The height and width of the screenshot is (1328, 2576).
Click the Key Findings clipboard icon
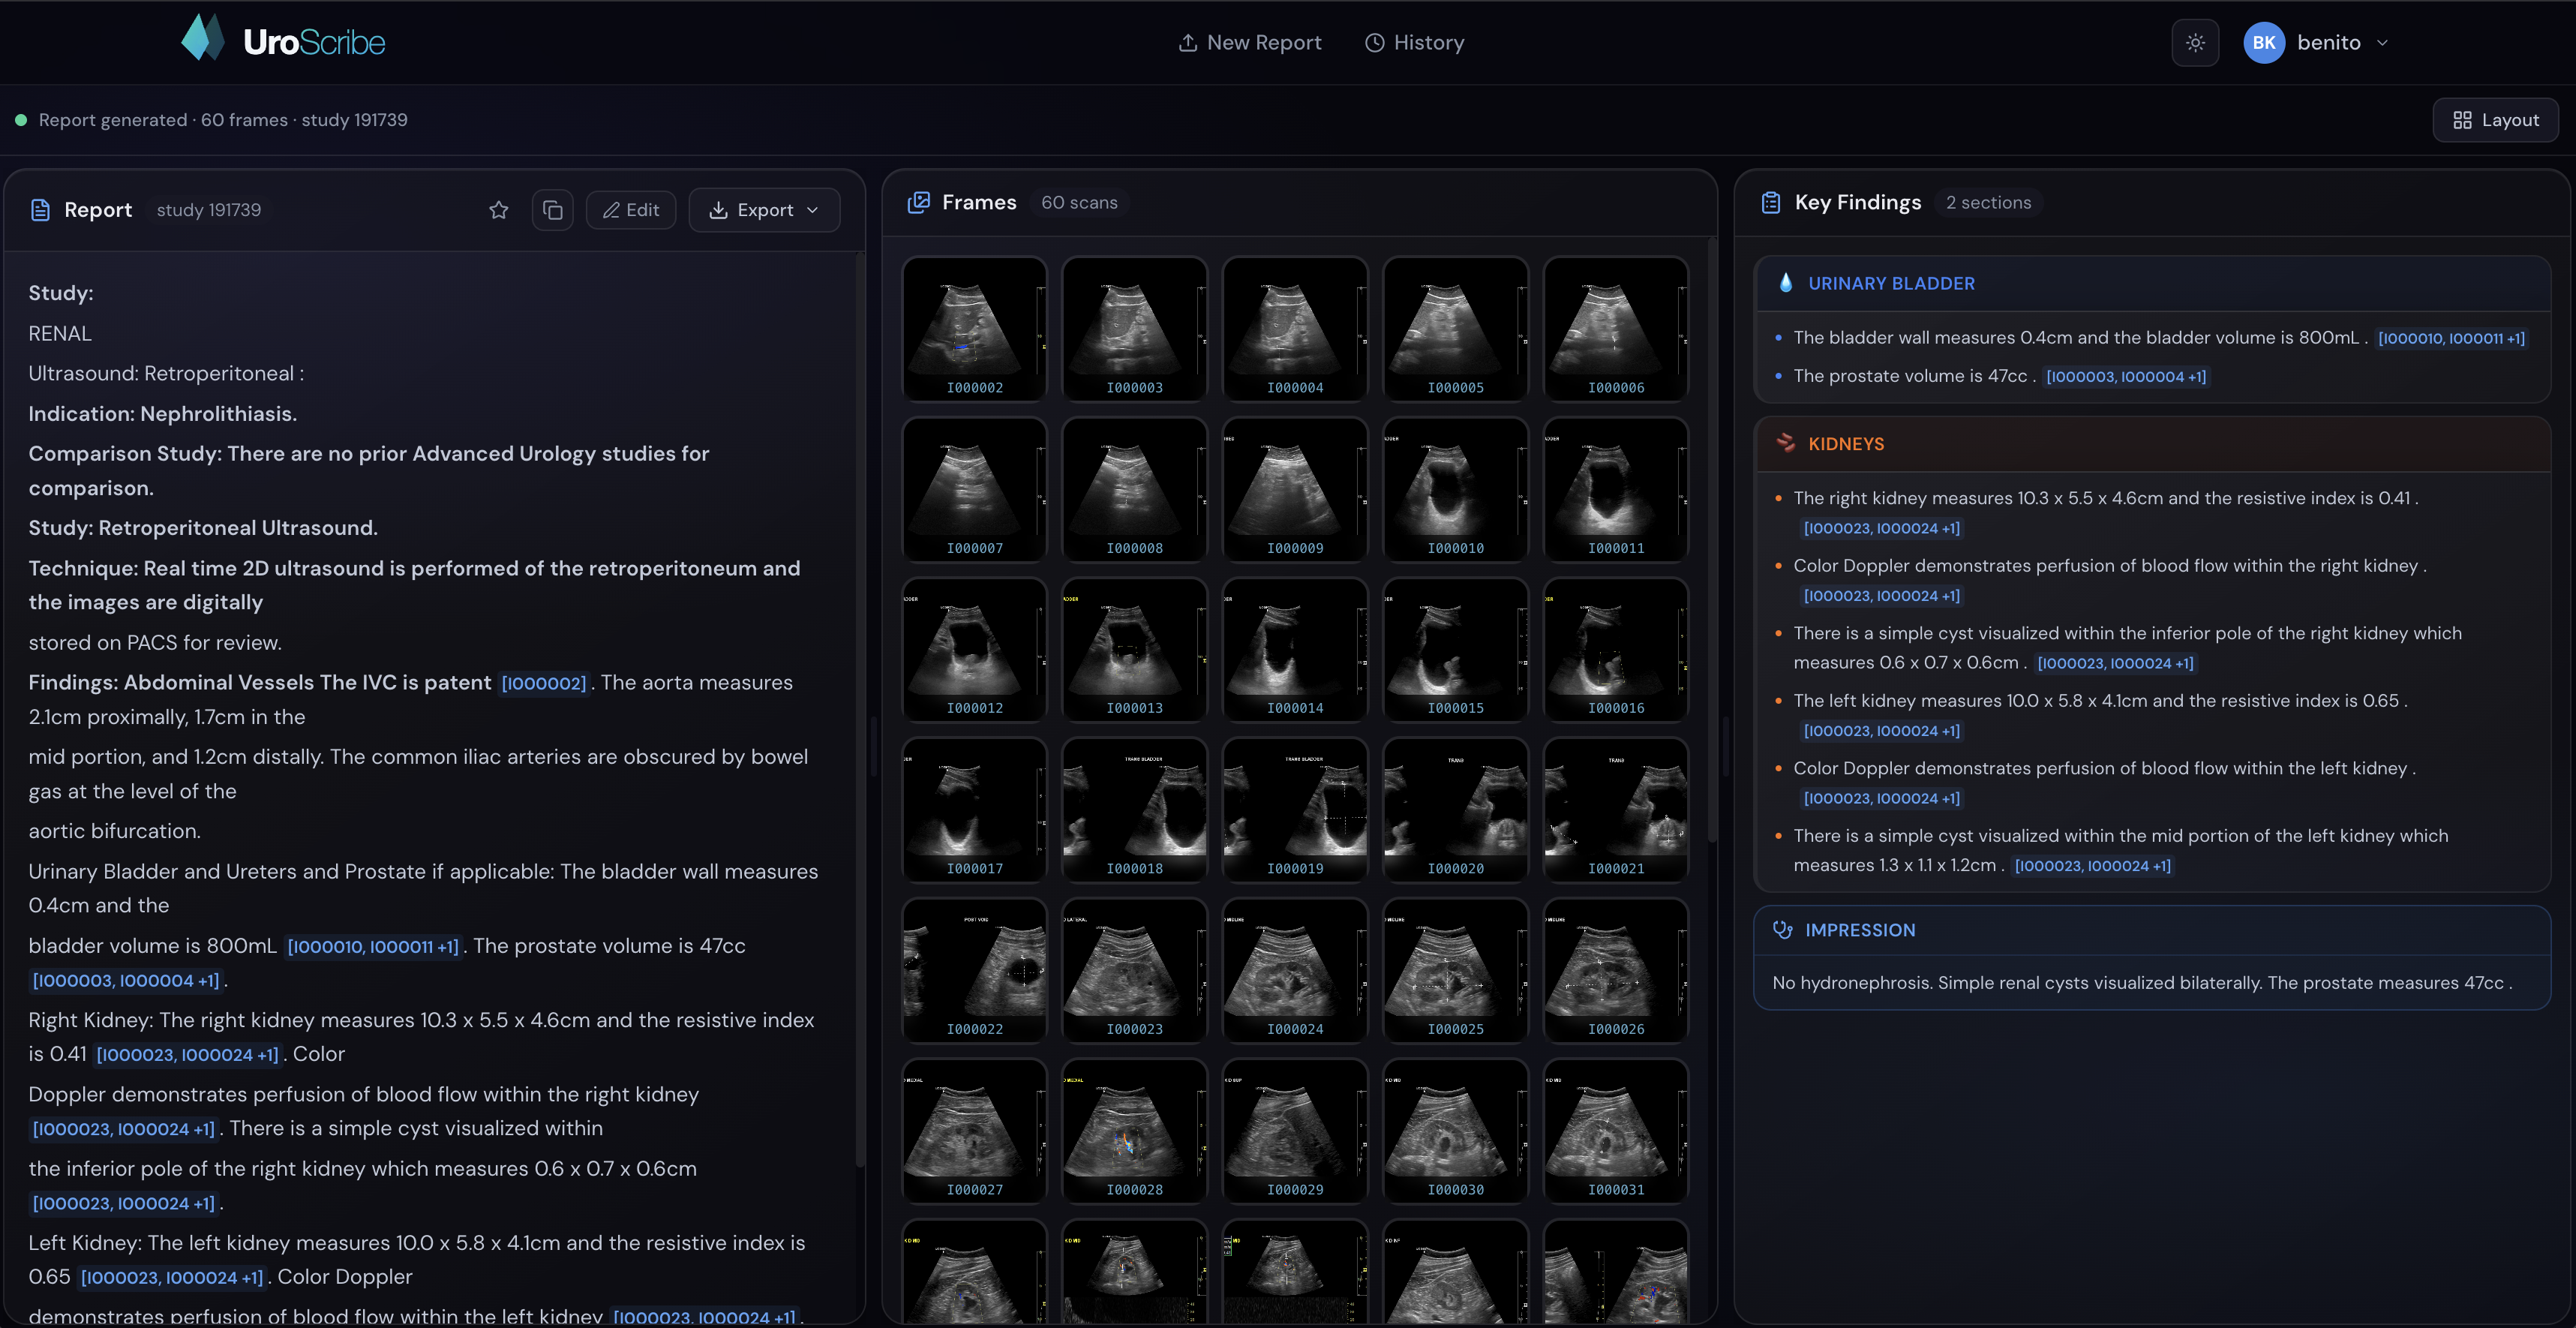(1770, 203)
